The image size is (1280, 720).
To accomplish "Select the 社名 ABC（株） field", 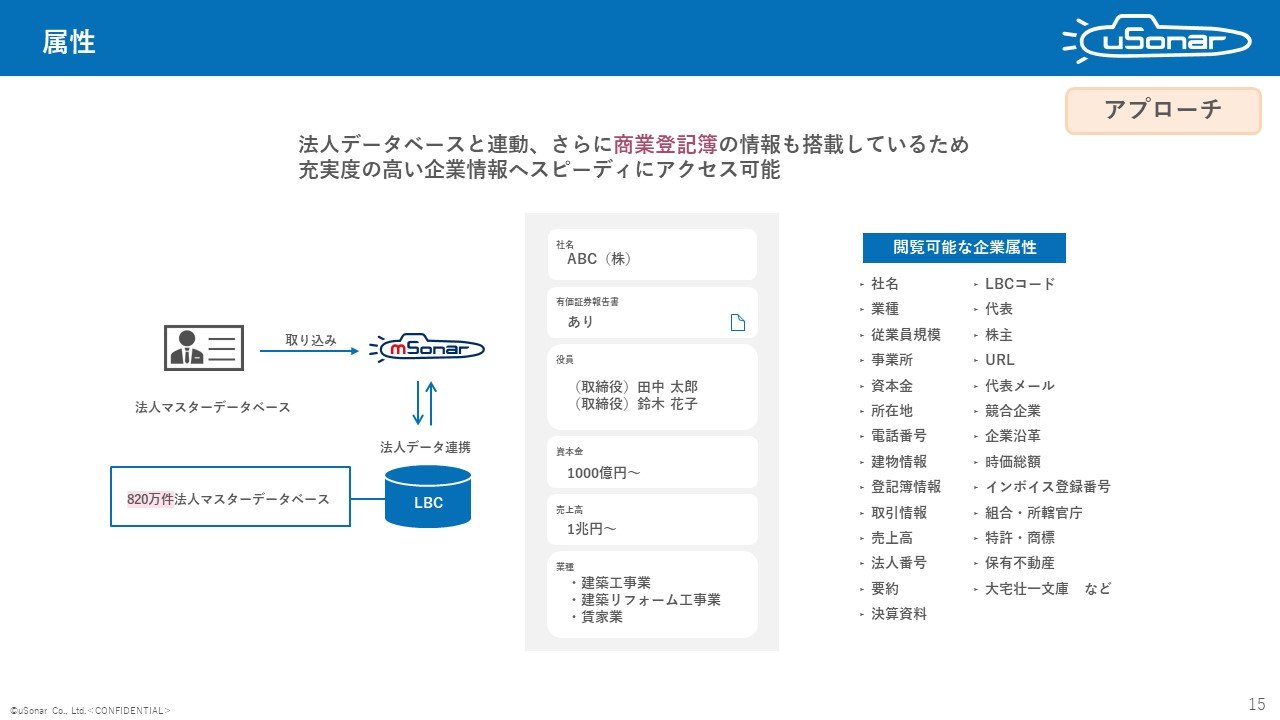I will (x=651, y=254).
